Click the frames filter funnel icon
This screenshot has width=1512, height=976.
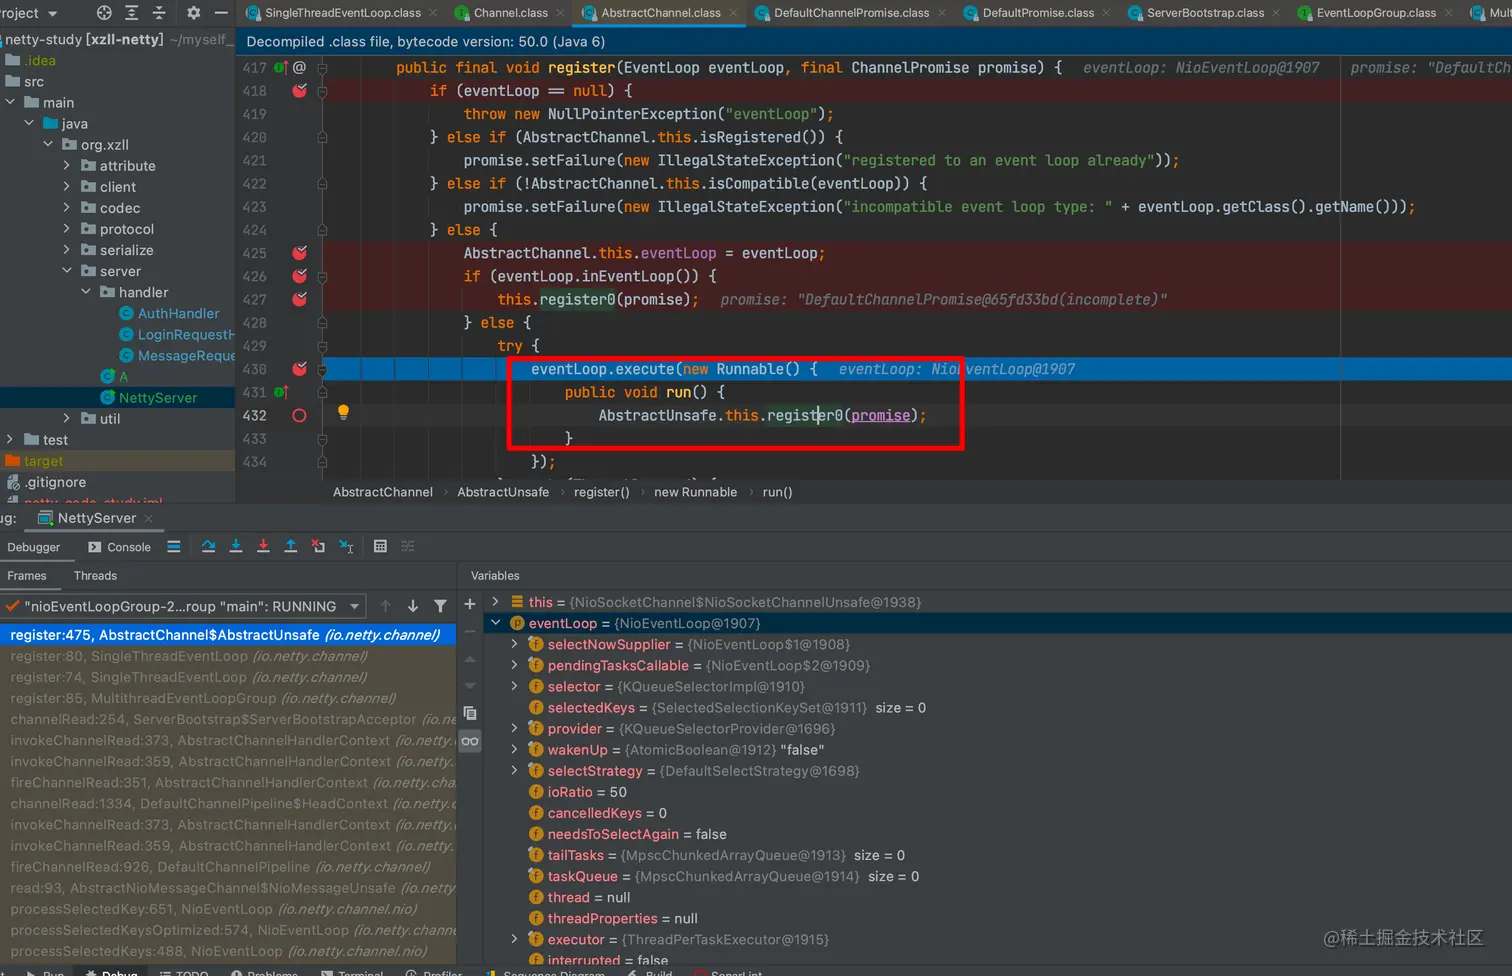pyautogui.click(x=440, y=606)
